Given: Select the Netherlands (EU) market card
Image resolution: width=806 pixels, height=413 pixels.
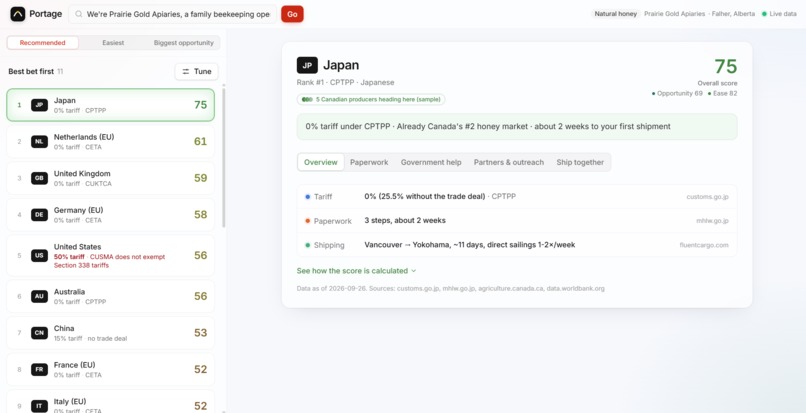Looking at the screenshot, I should [x=111, y=141].
